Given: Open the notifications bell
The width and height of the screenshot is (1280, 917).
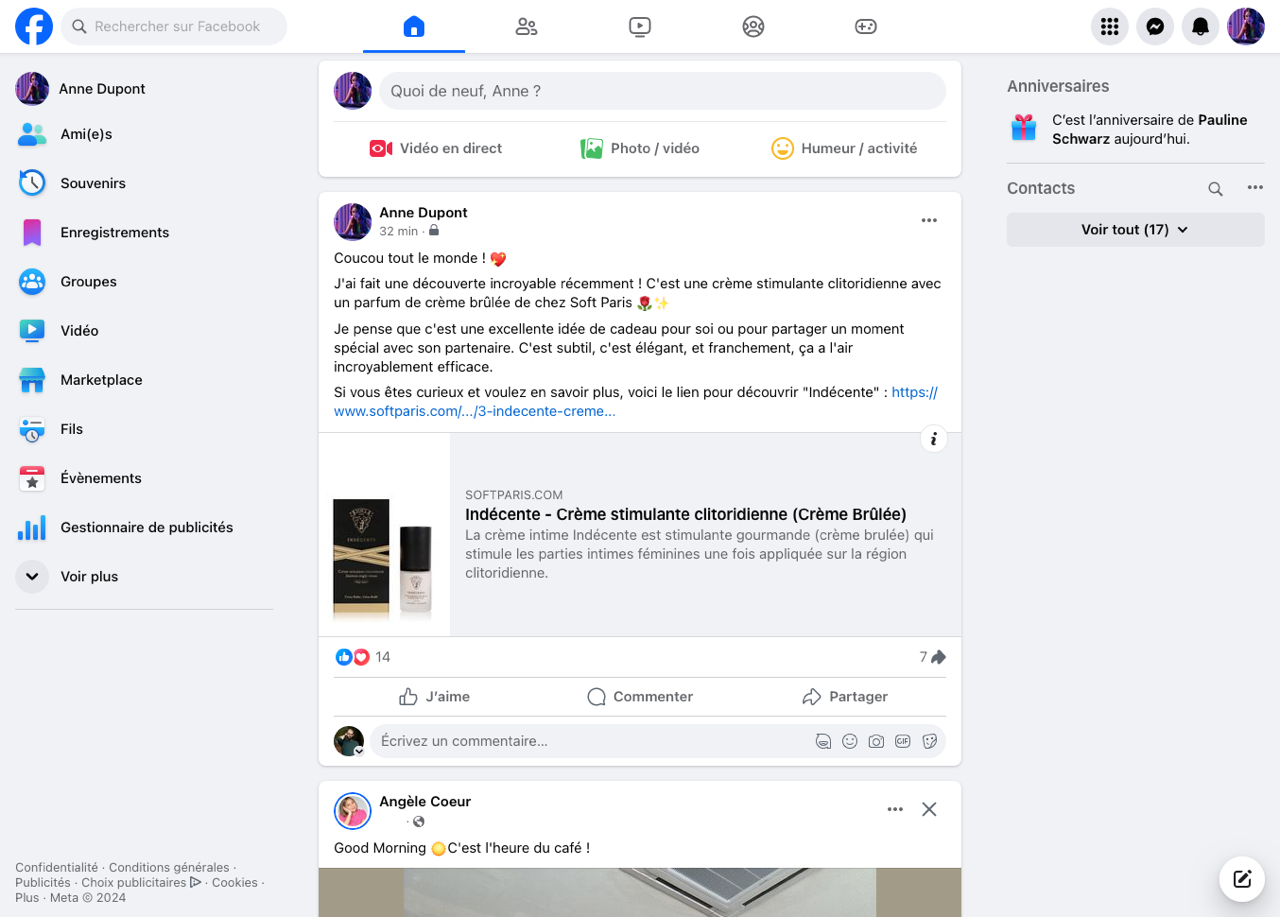Looking at the screenshot, I should pyautogui.click(x=1200, y=27).
